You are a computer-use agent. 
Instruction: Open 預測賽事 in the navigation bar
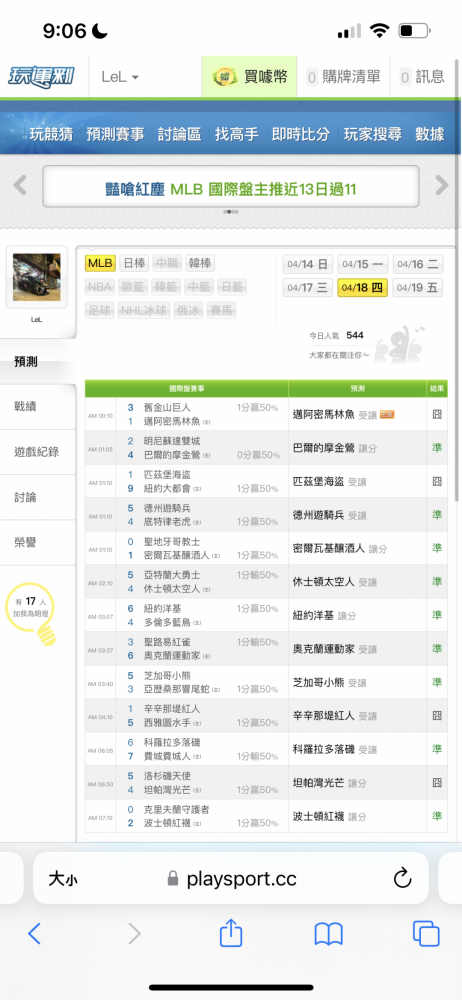(116, 134)
